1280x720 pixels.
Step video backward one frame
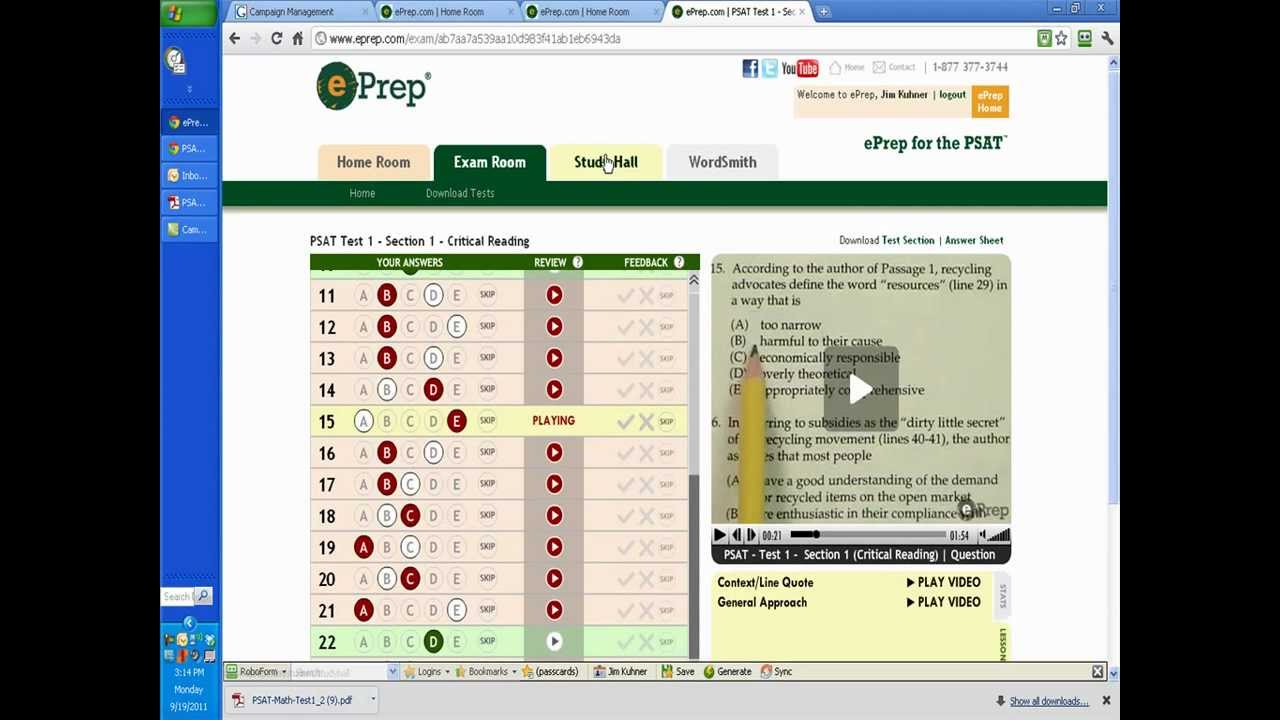(735, 536)
